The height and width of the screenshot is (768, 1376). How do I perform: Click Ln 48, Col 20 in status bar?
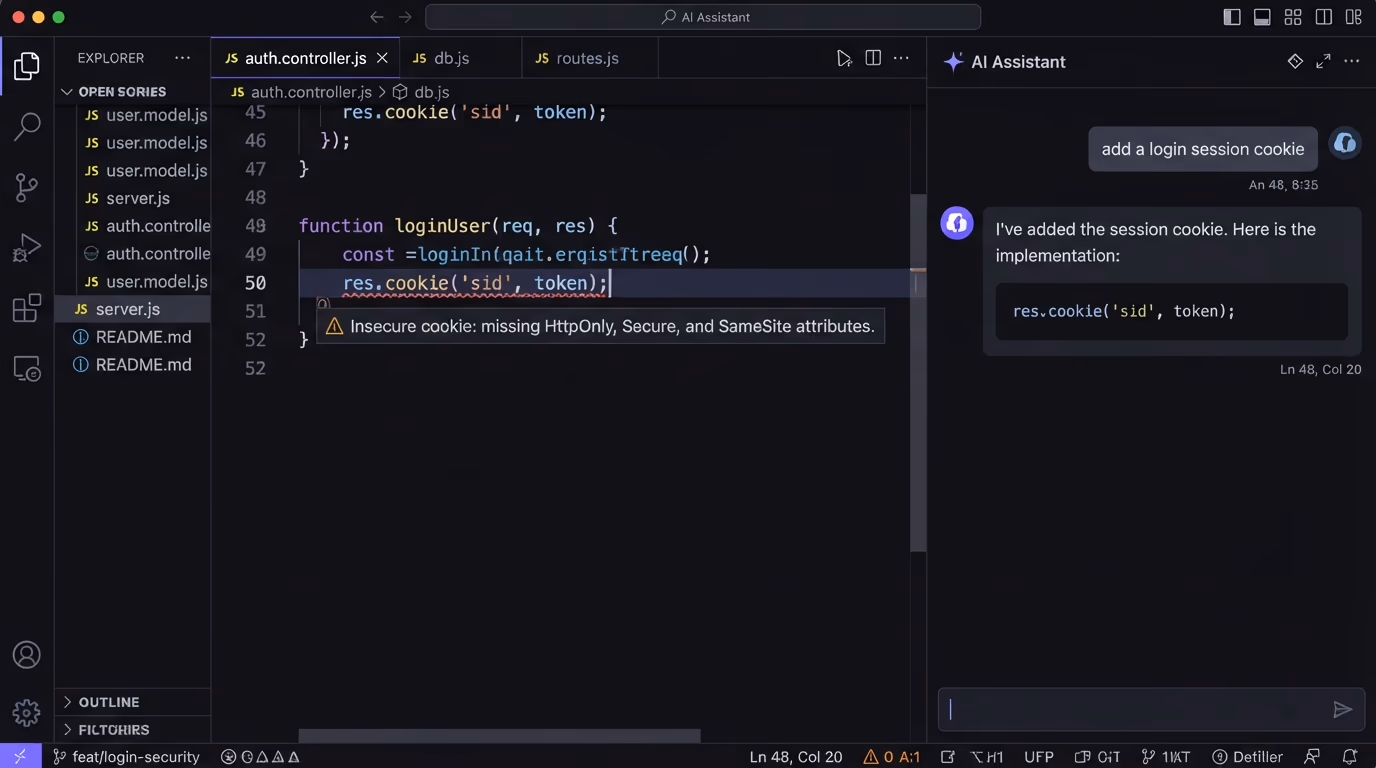796,756
